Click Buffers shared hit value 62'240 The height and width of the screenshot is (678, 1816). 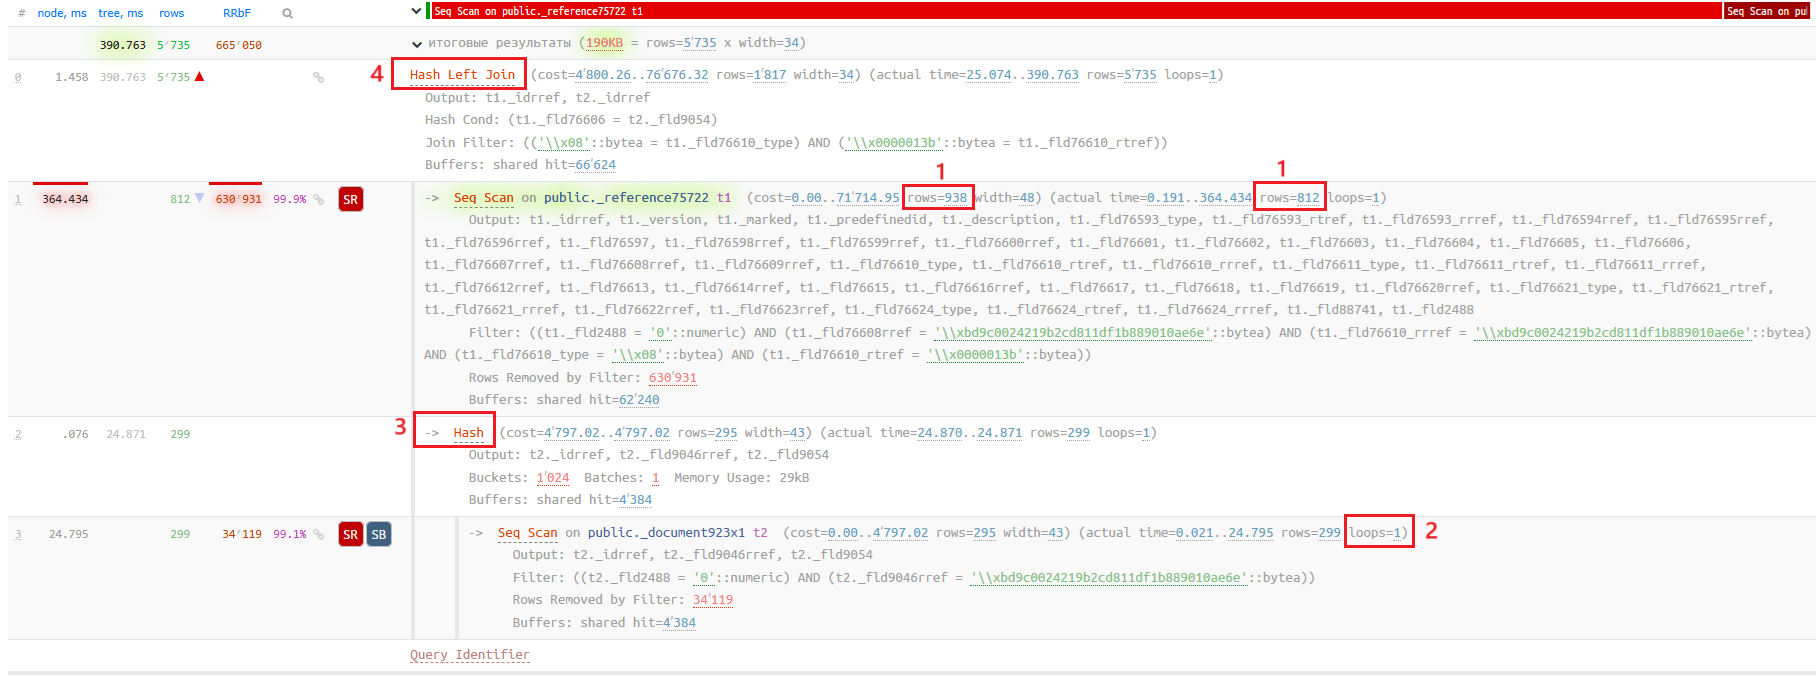click(639, 400)
